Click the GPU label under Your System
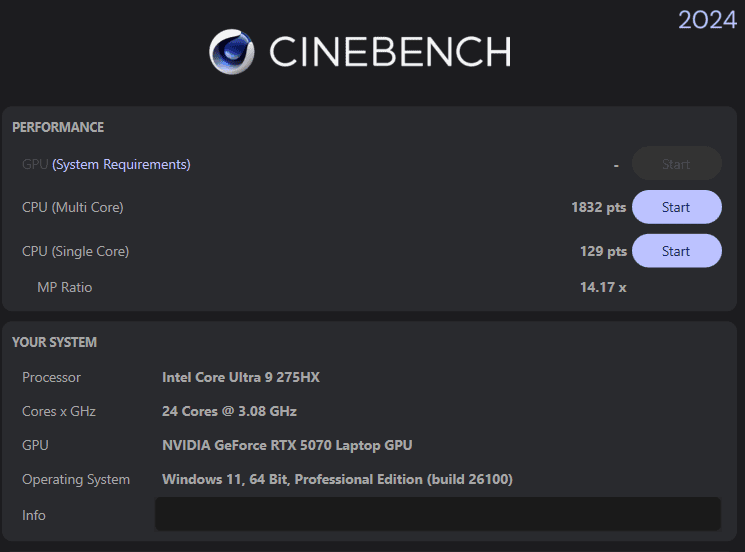745x552 pixels. [35, 445]
